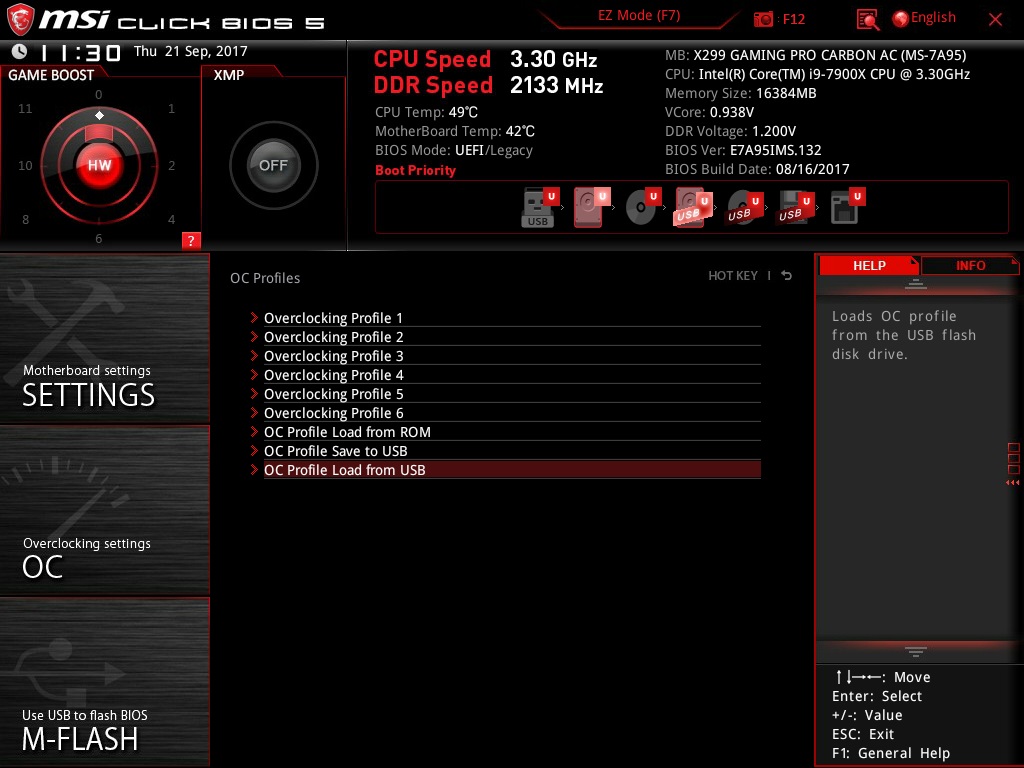Click the grip handle at top of help panel
Viewport: 1024px width, 768px height.
[x=916, y=283]
